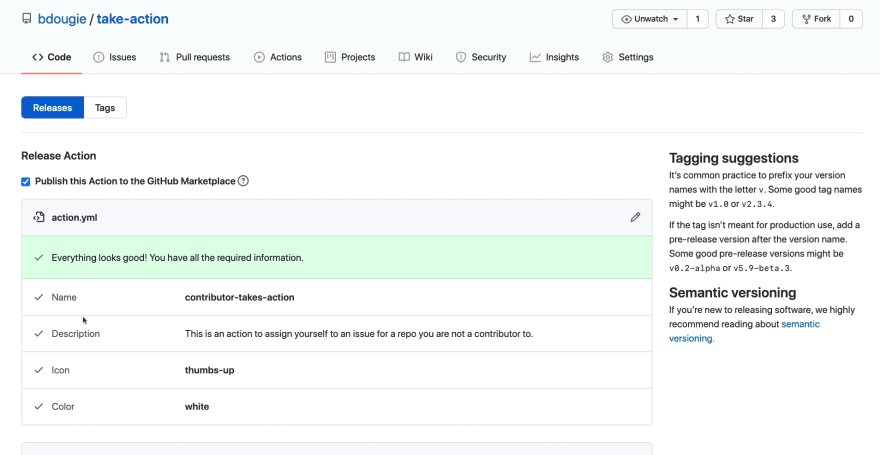Click the Semantic versioning heading
Screen dimensions: 880x455
point(732,293)
